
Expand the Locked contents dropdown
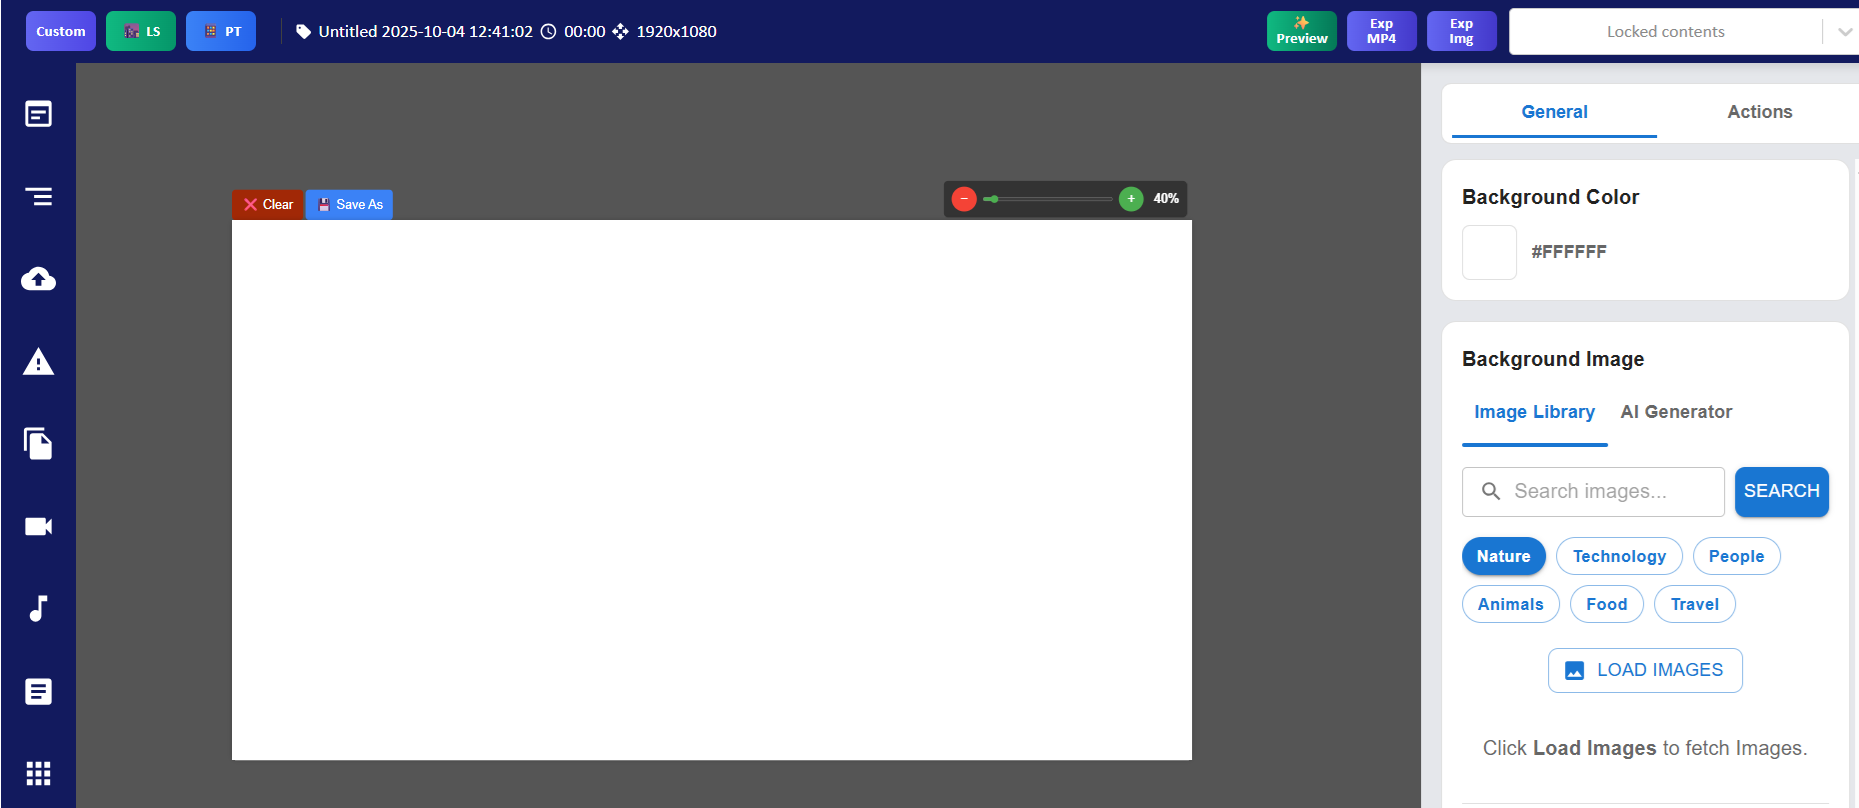pyautogui.click(x=1844, y=32)
